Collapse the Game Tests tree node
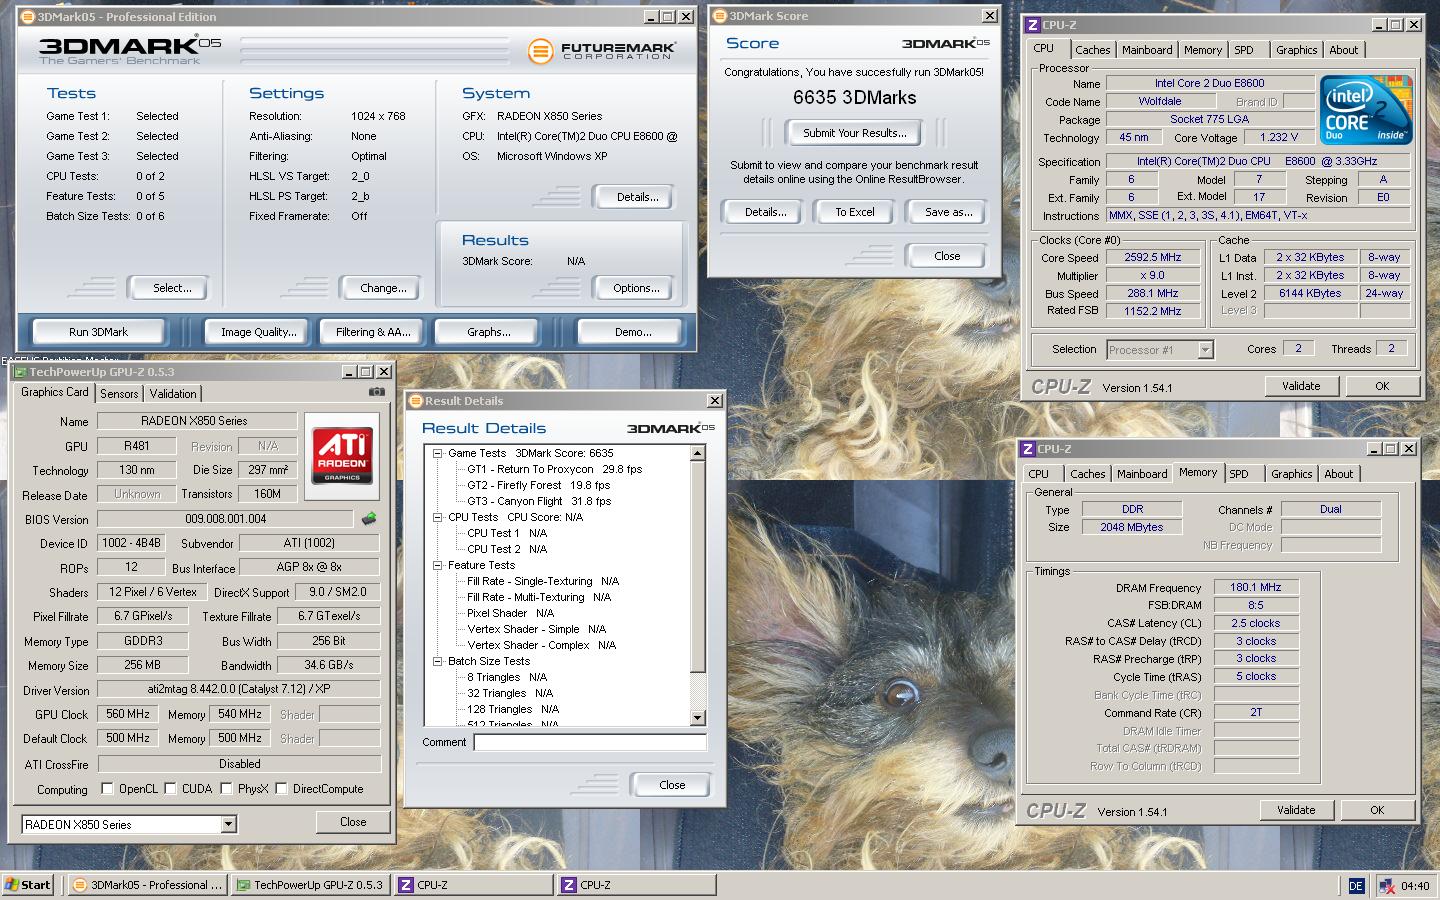Viewport: 1440px width, 900px height. 437,453
